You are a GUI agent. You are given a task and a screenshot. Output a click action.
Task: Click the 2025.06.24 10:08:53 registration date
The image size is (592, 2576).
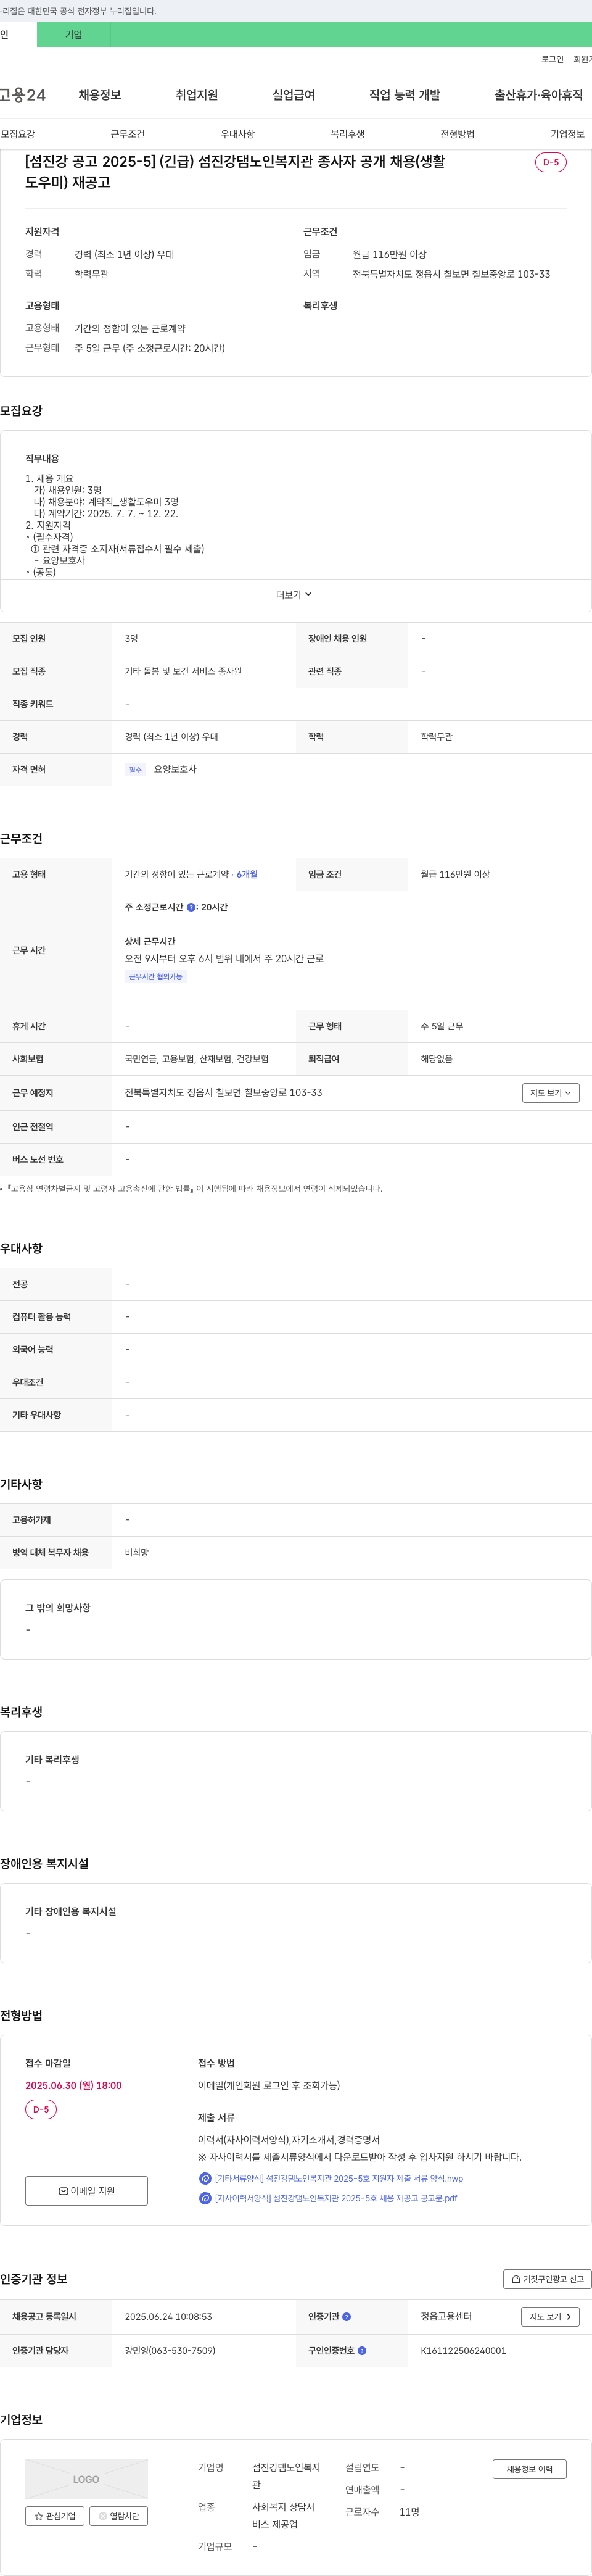tap(168, 2316)
